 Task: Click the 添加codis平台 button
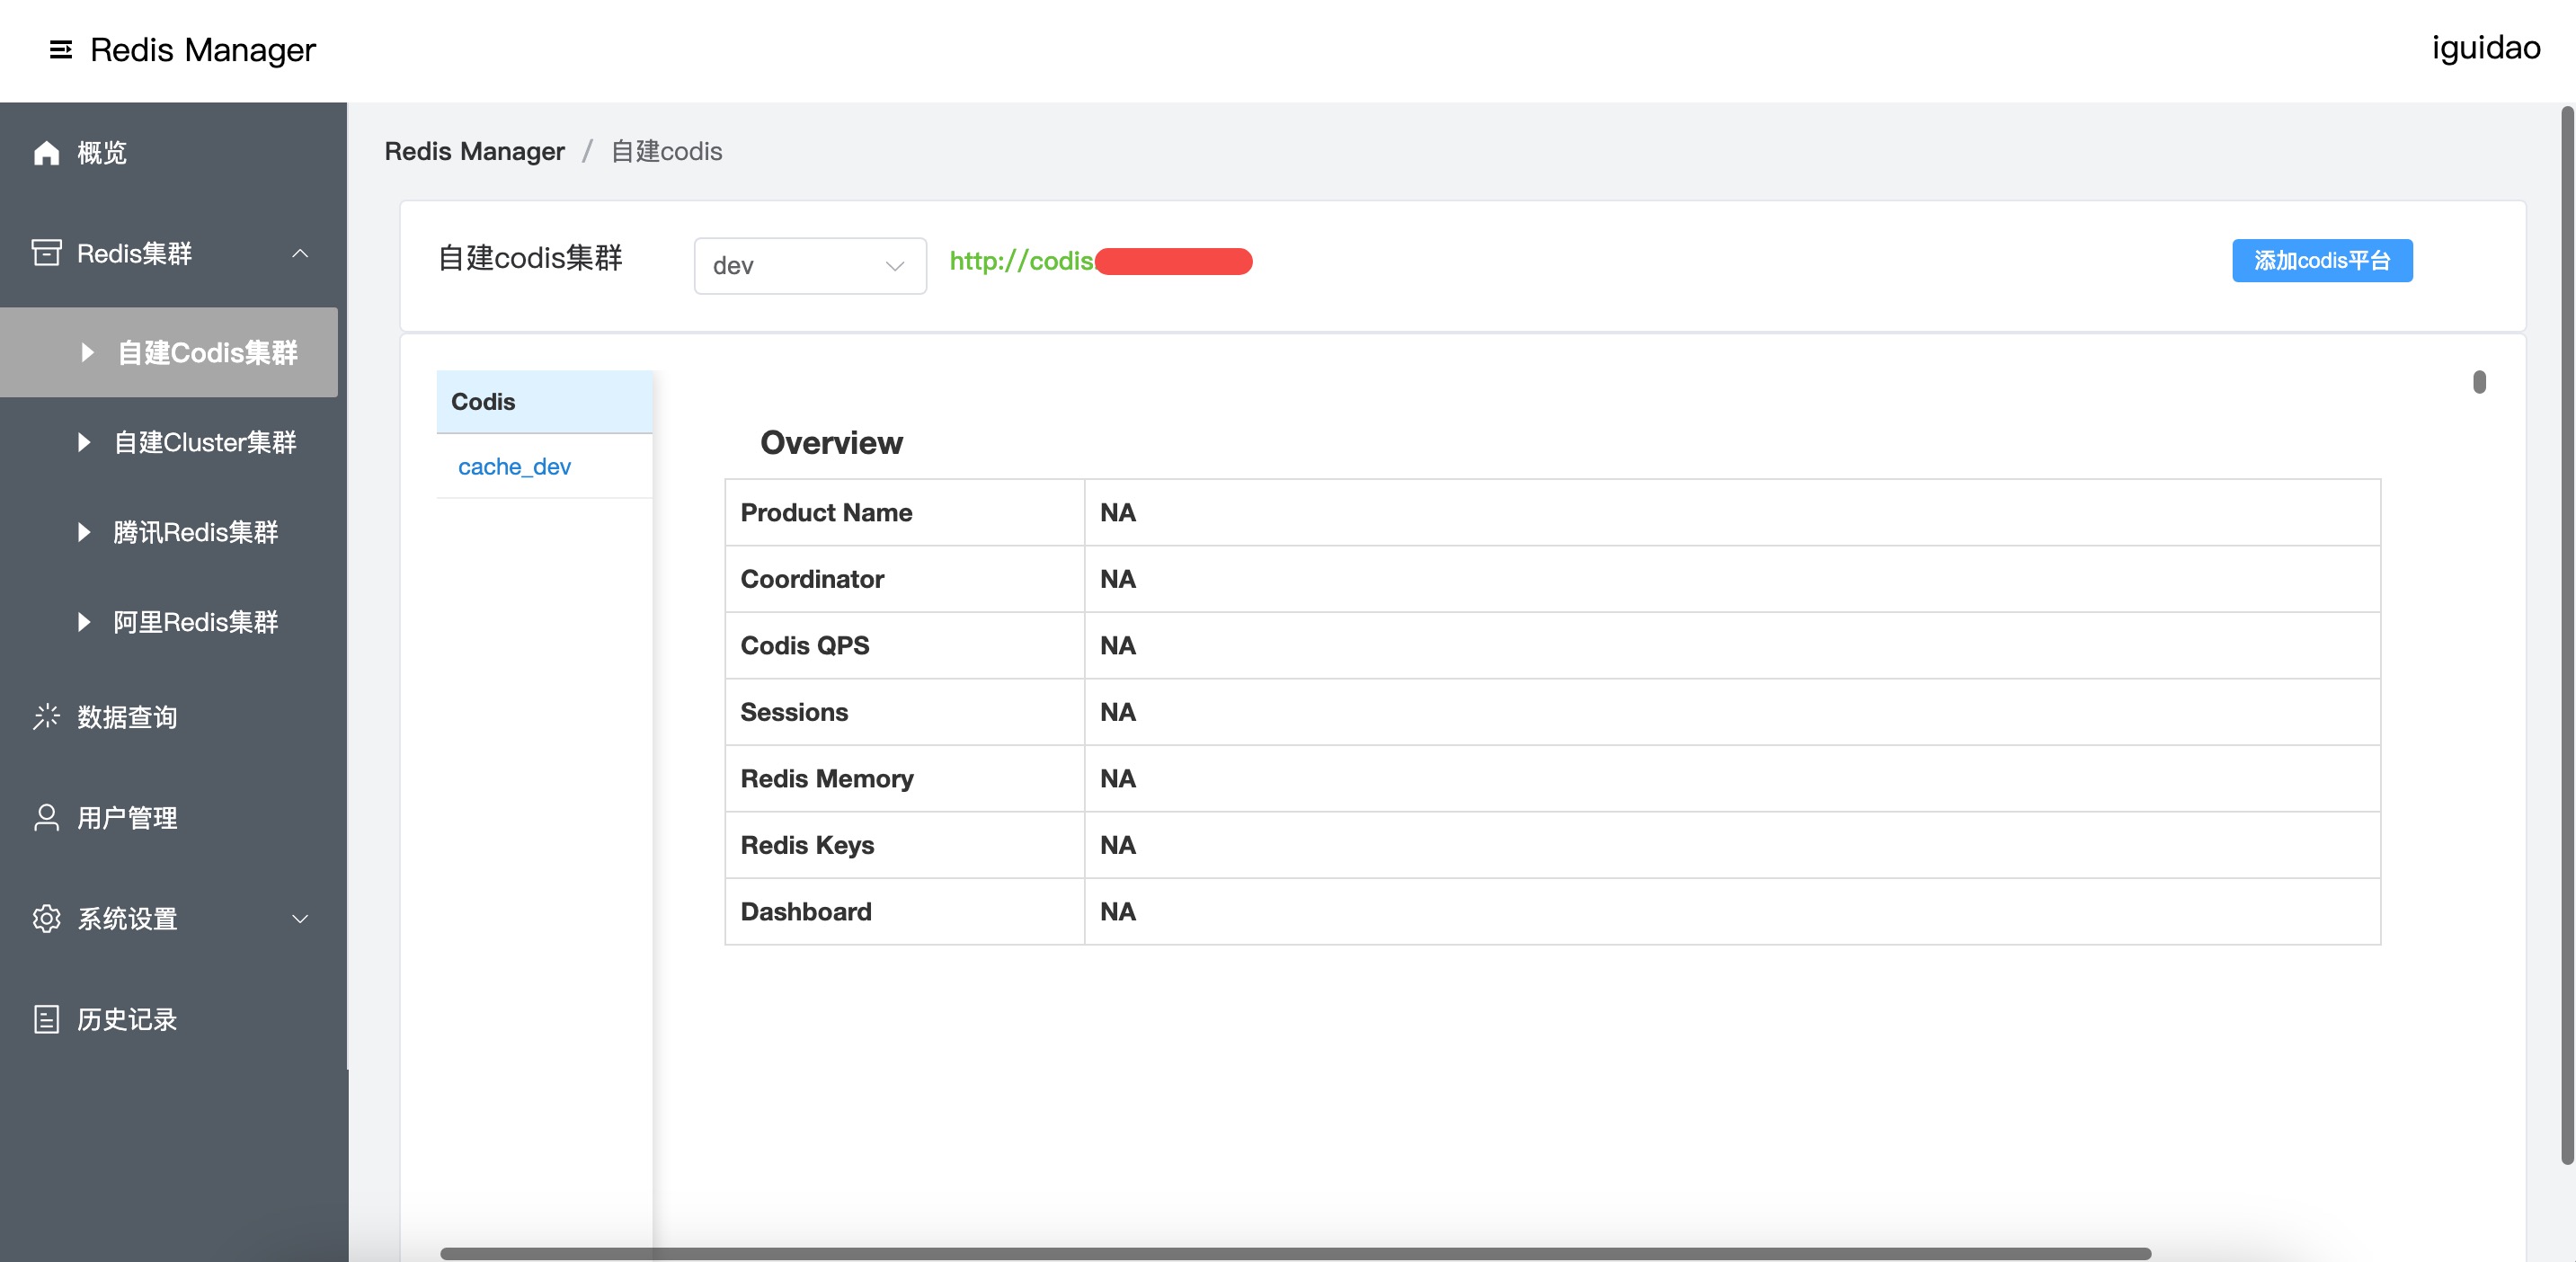(x=2321, y=261)
